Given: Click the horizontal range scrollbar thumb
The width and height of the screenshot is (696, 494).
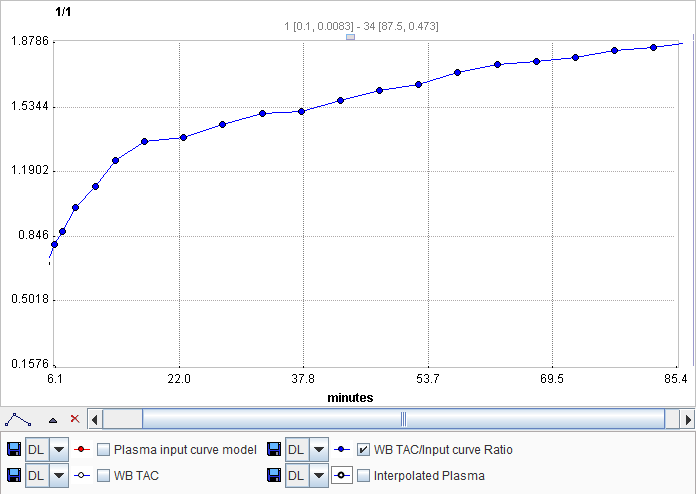Looking at the screenshot, I should (x=403, y=419).
